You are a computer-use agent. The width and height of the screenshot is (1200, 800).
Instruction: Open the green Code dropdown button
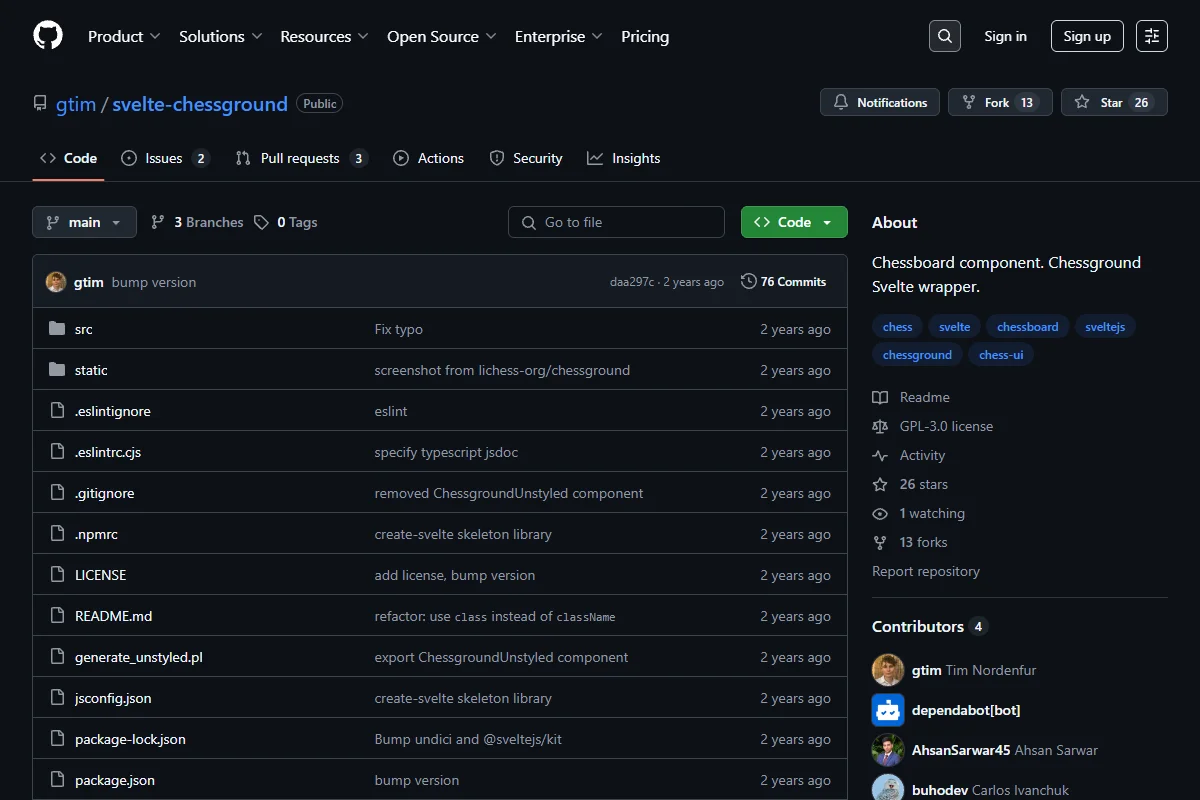tap(794, 222)
